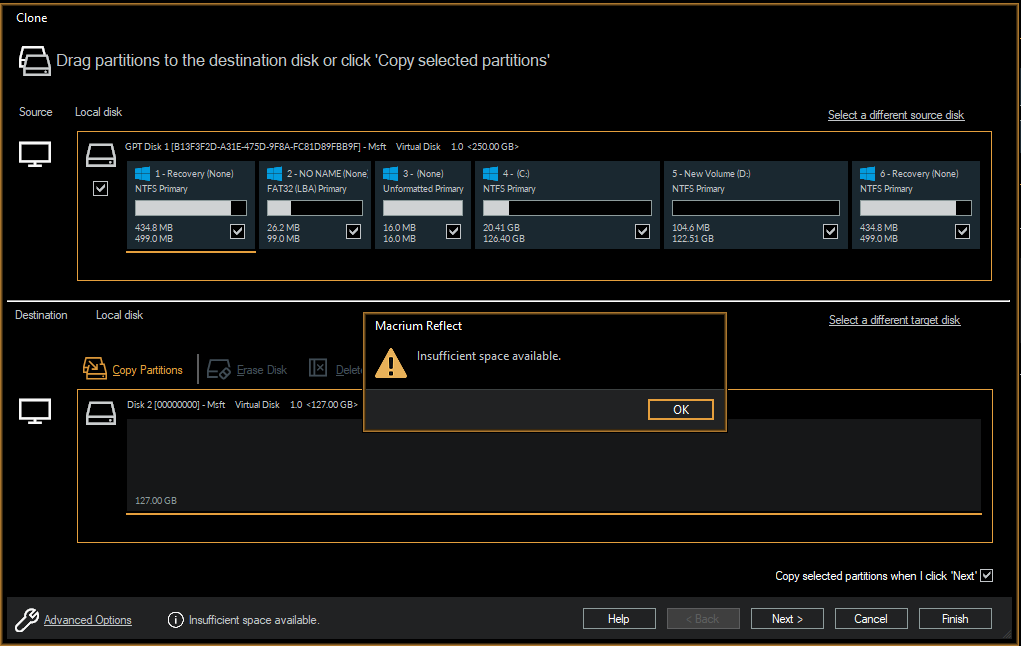Click the warning triangle in the dialog
Image resolution: width=1021 pixels, height=646 pixels.
coord(391,364)
